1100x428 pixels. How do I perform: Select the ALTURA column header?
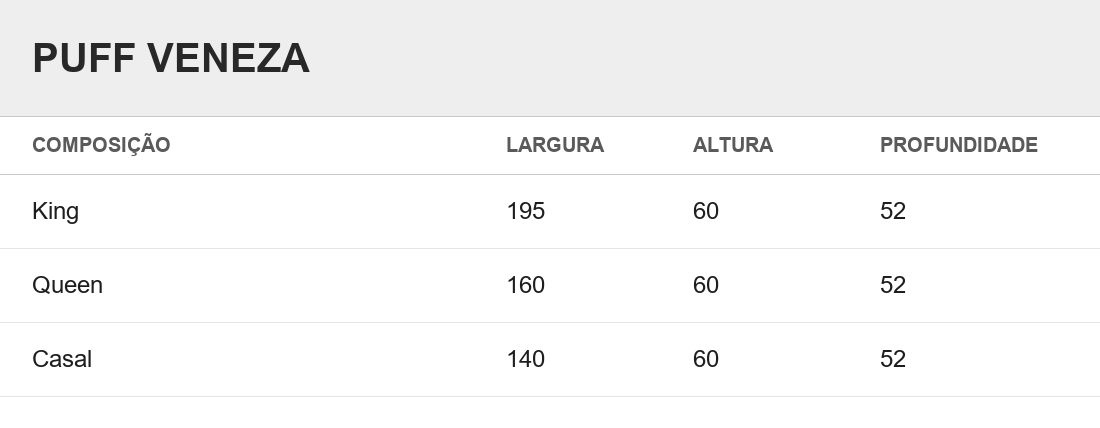coord(732,145)
